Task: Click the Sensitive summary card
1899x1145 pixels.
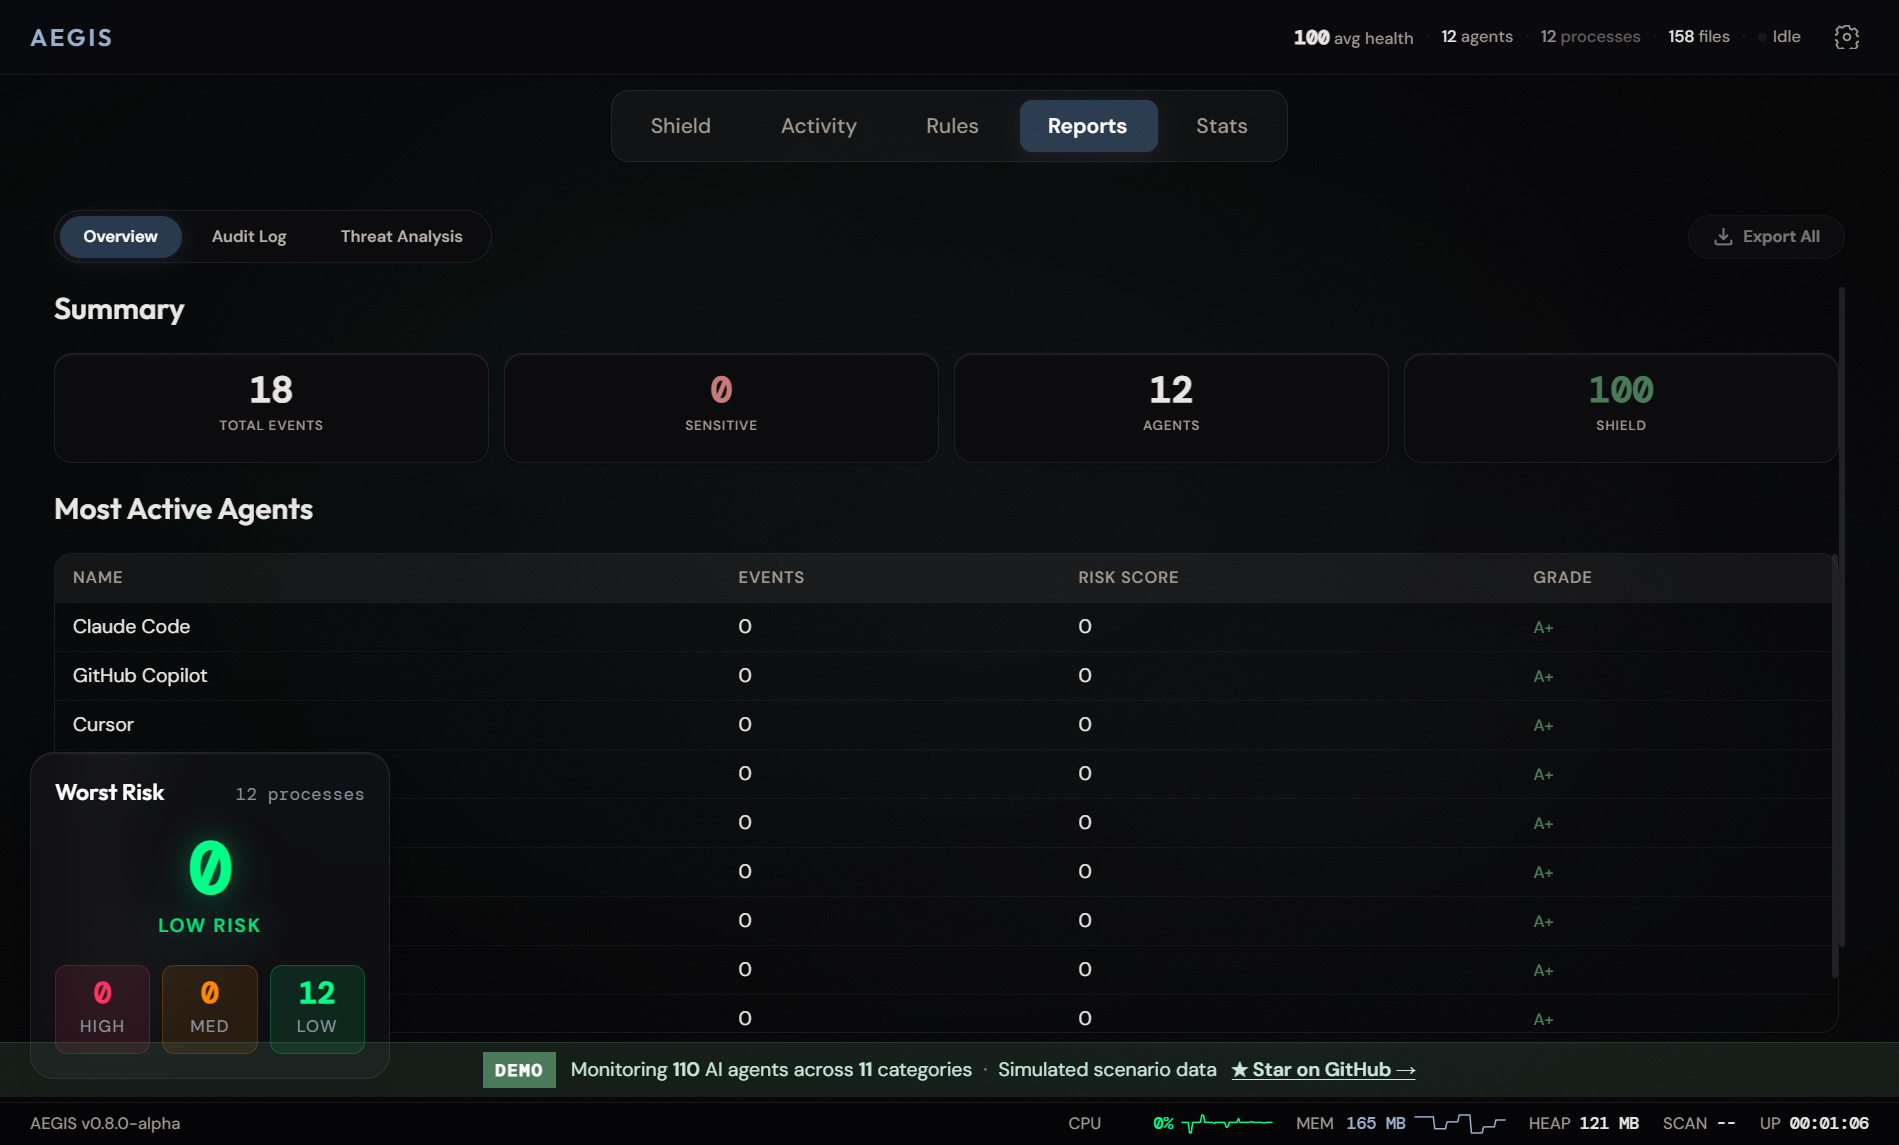Action: [x=721, y=408]
